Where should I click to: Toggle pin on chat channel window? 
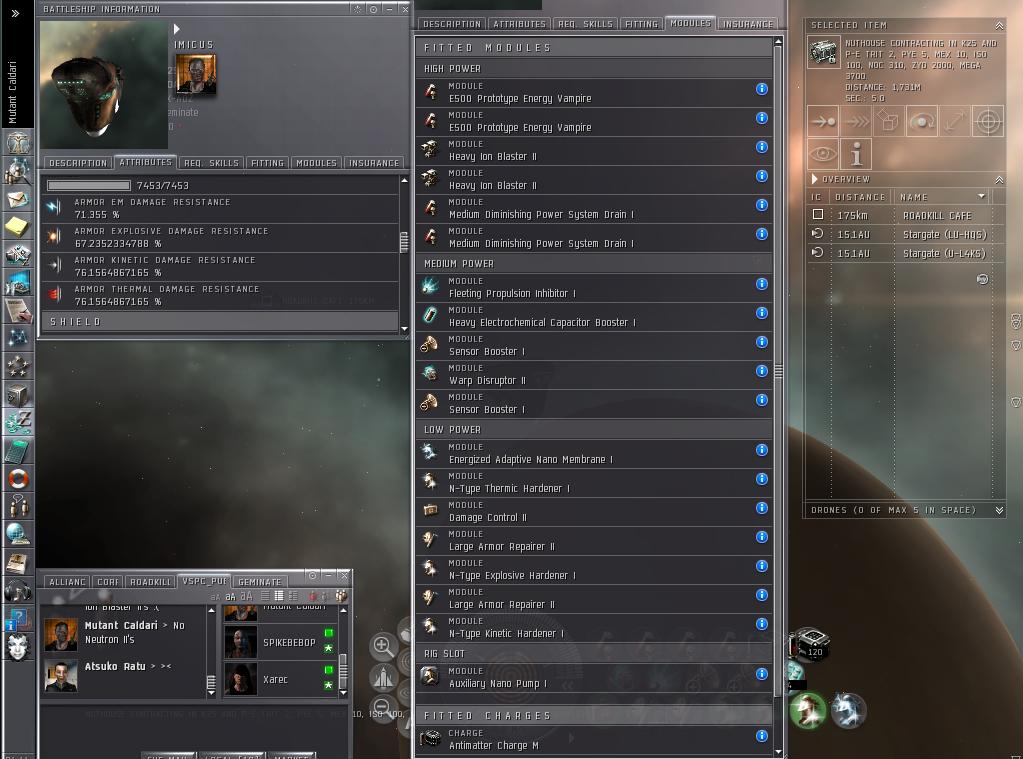pyautogui.click(x=313, y=576)
